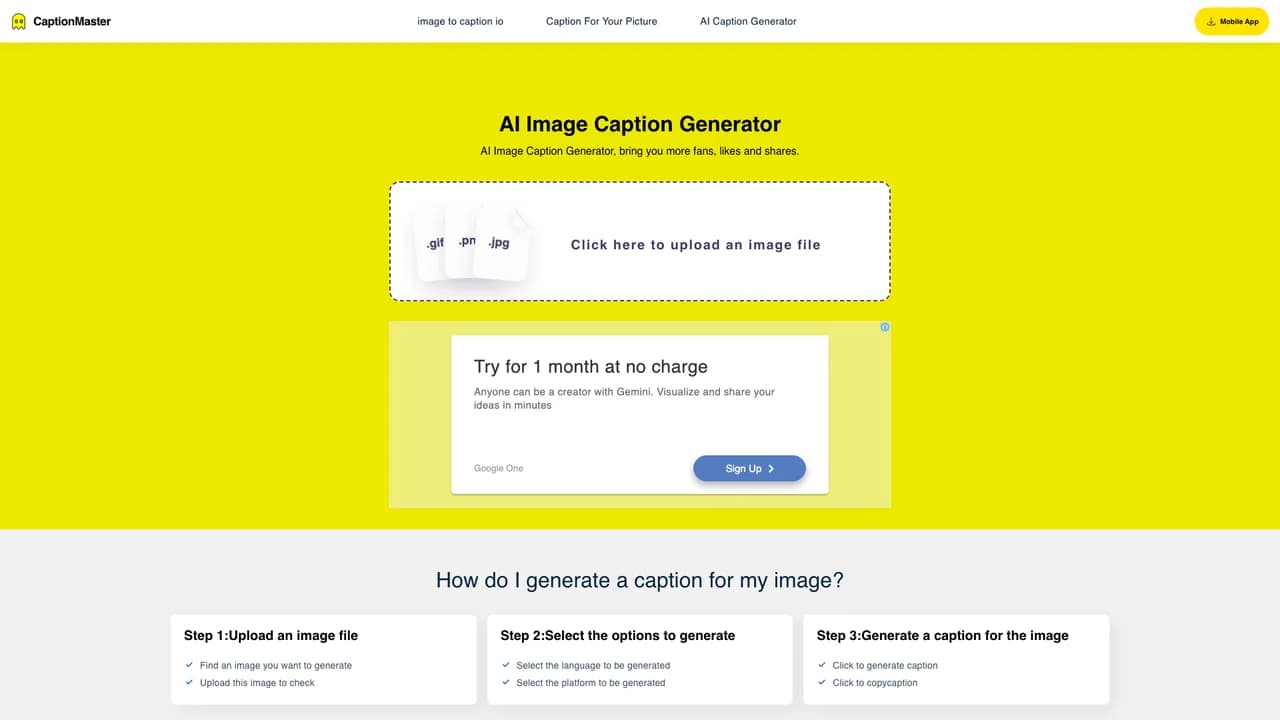
Task: Click the 'AI Image Caption Generator' heading
Action: click(640, 124)
